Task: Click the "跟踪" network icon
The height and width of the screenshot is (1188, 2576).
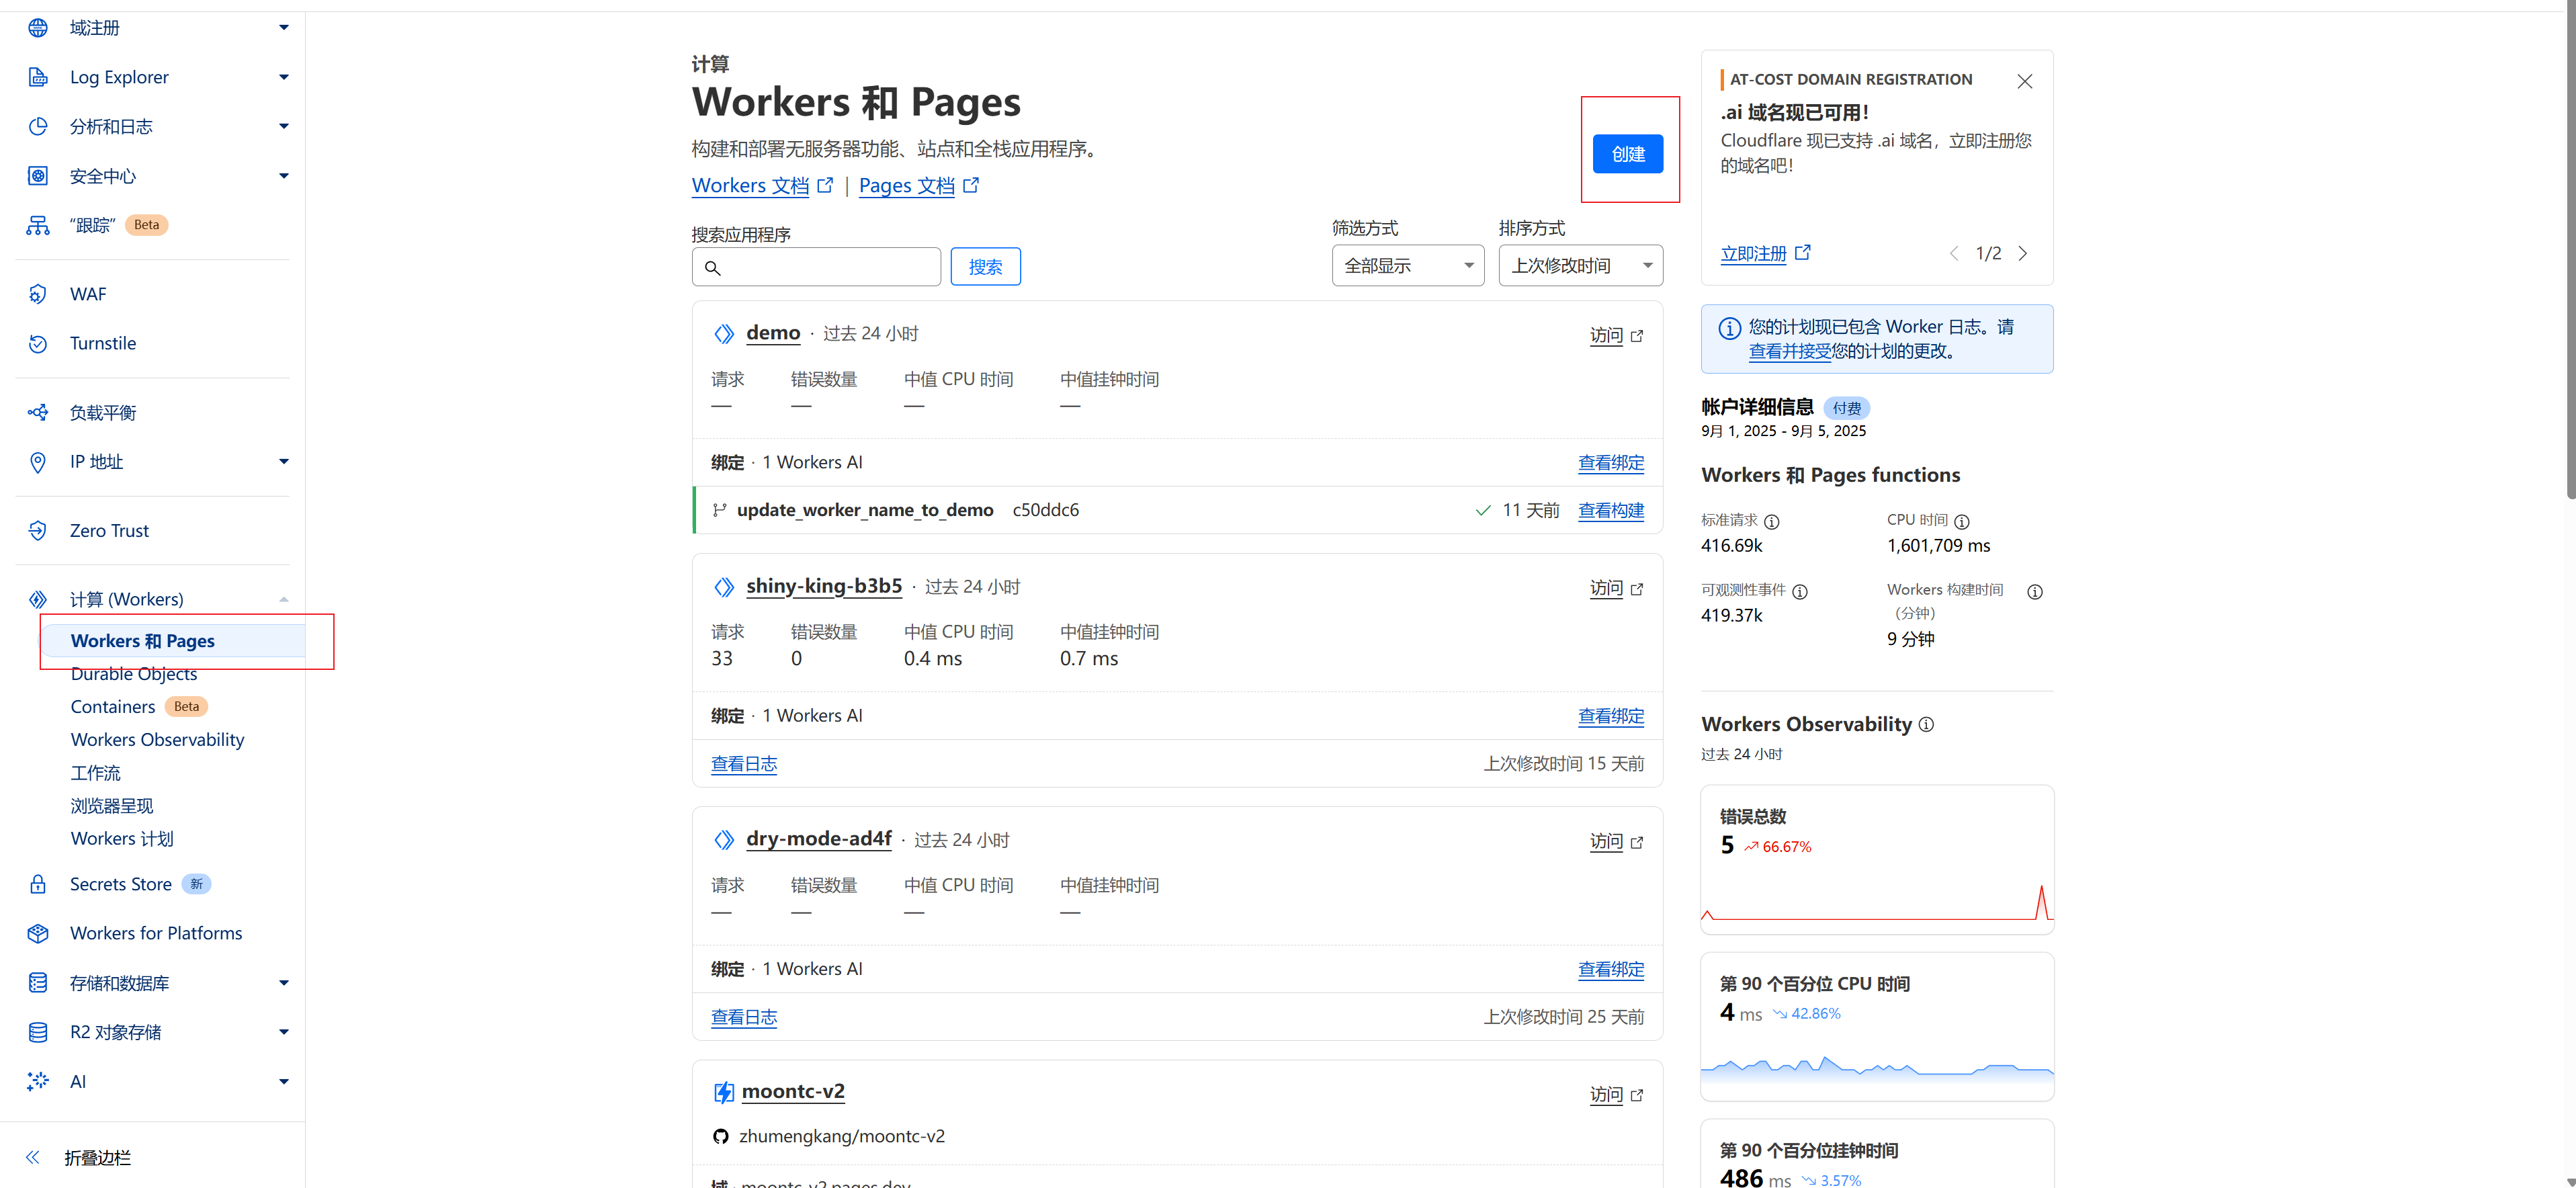Action: tap(38, 225)
